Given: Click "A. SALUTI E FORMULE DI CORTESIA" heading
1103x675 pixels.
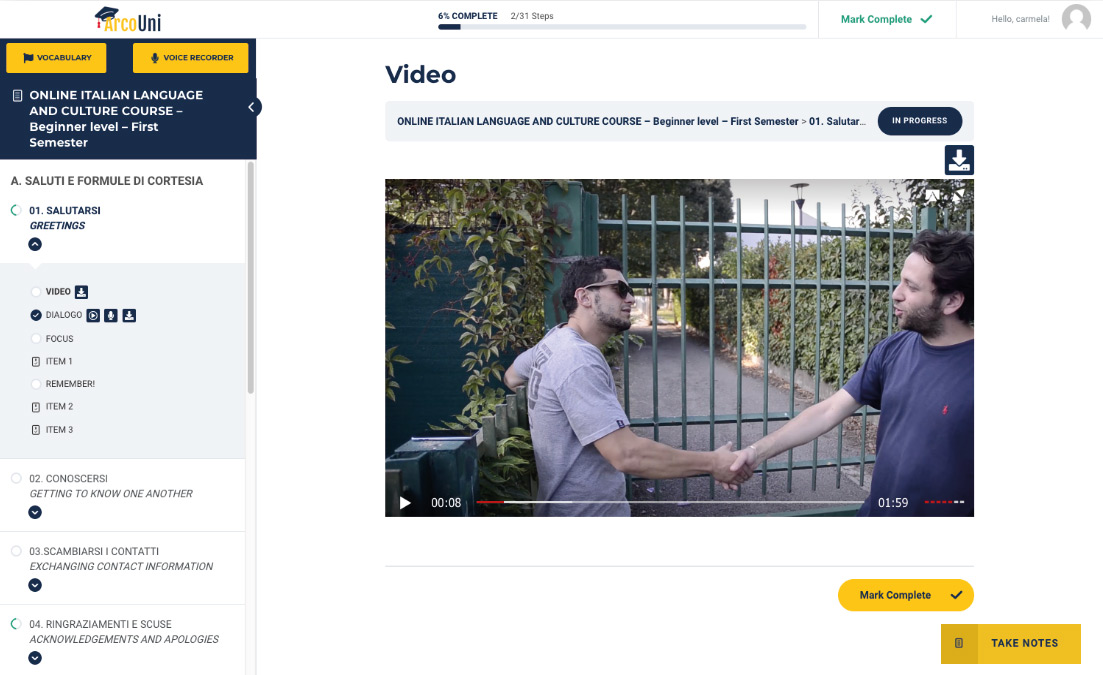Looking at the screenshot, I should point(107,181).
